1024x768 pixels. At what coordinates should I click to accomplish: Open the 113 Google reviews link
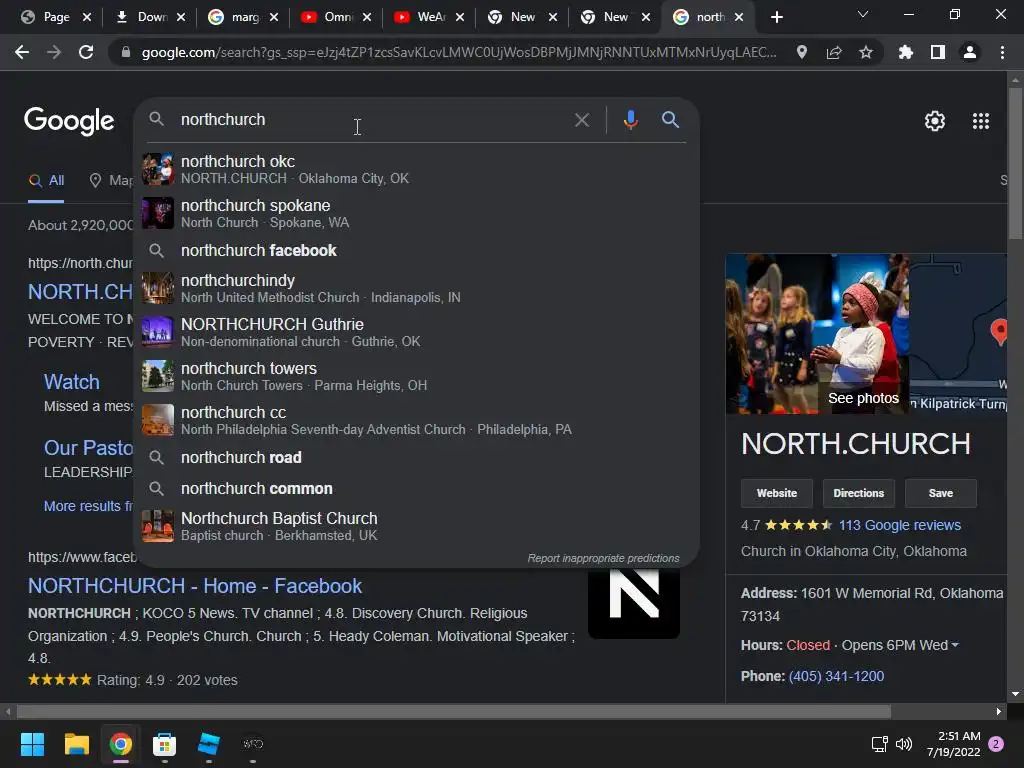pos(899,525)
